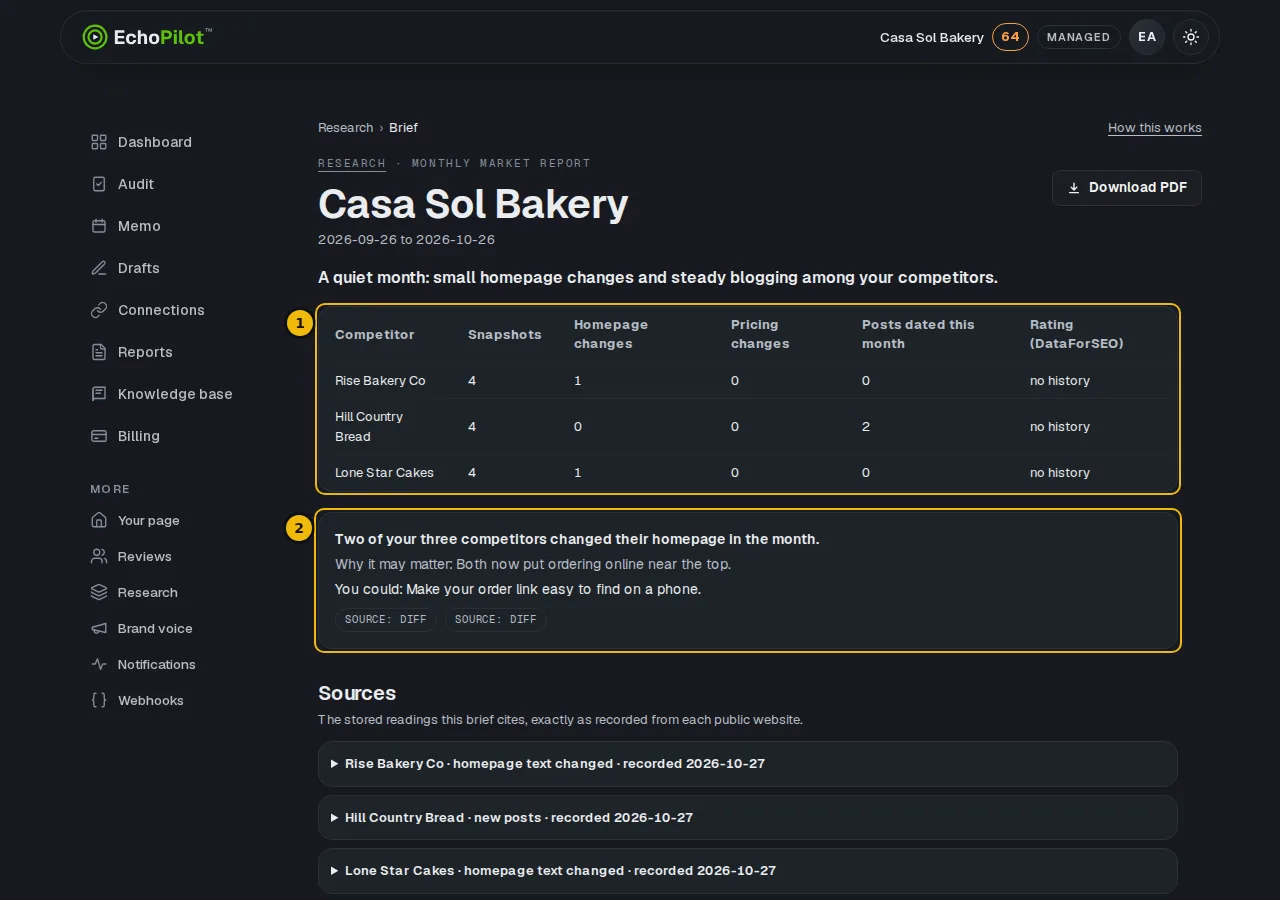Image resolution: width=1280 pixels, height=900 pixels.
Task: Expand Rise Bakery Co homepage text changed source
Action: pyautogui.click(x=748, y=764)
